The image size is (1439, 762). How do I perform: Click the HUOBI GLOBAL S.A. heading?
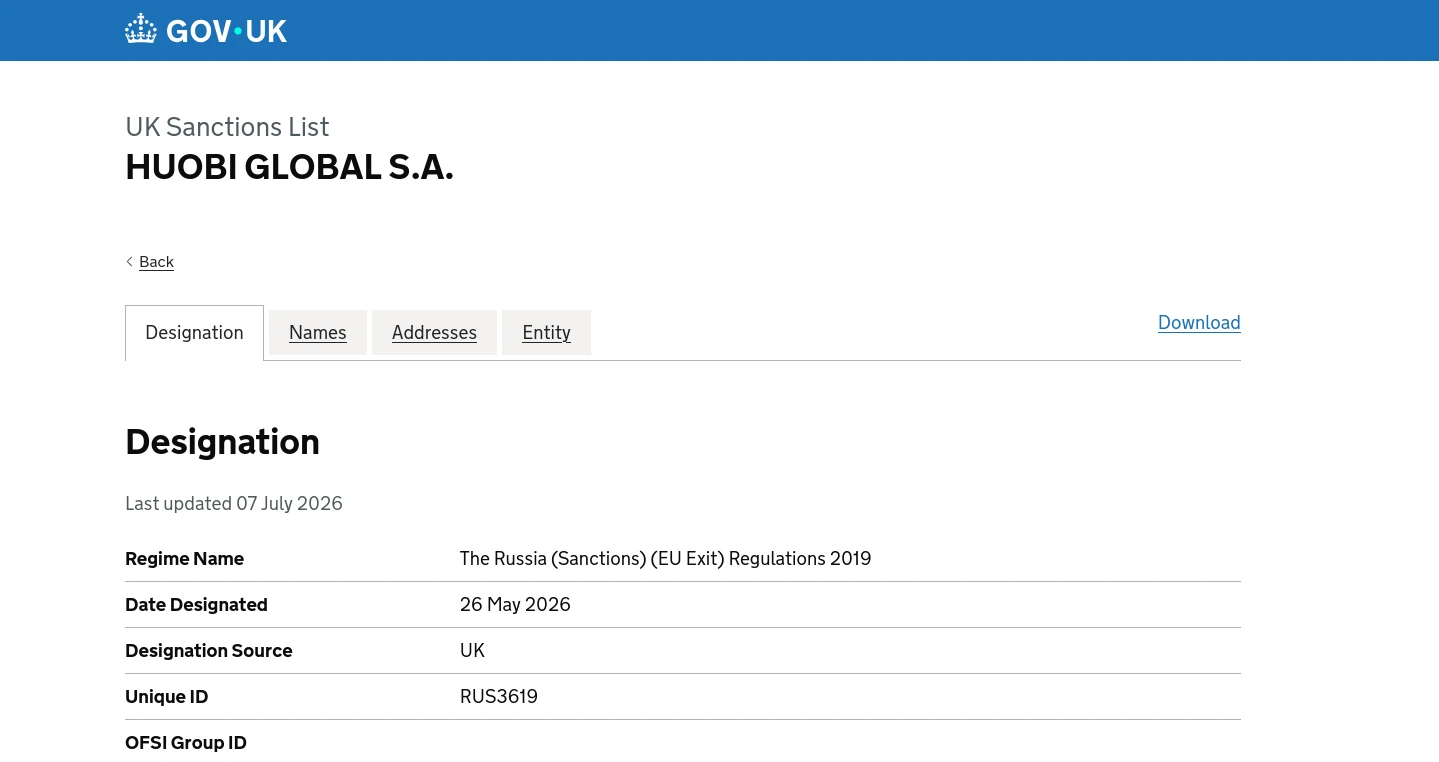(x=289, y=167)
